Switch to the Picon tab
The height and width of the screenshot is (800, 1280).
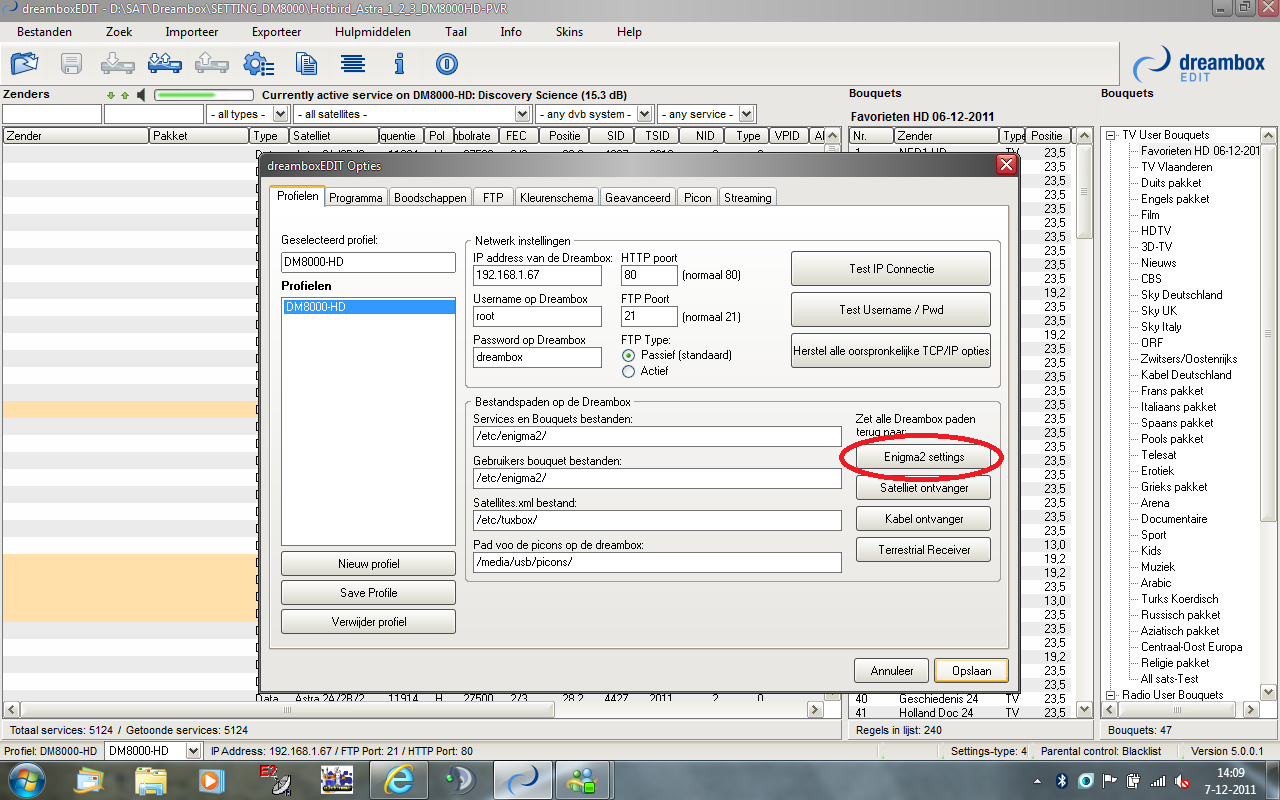pos(698,198)
